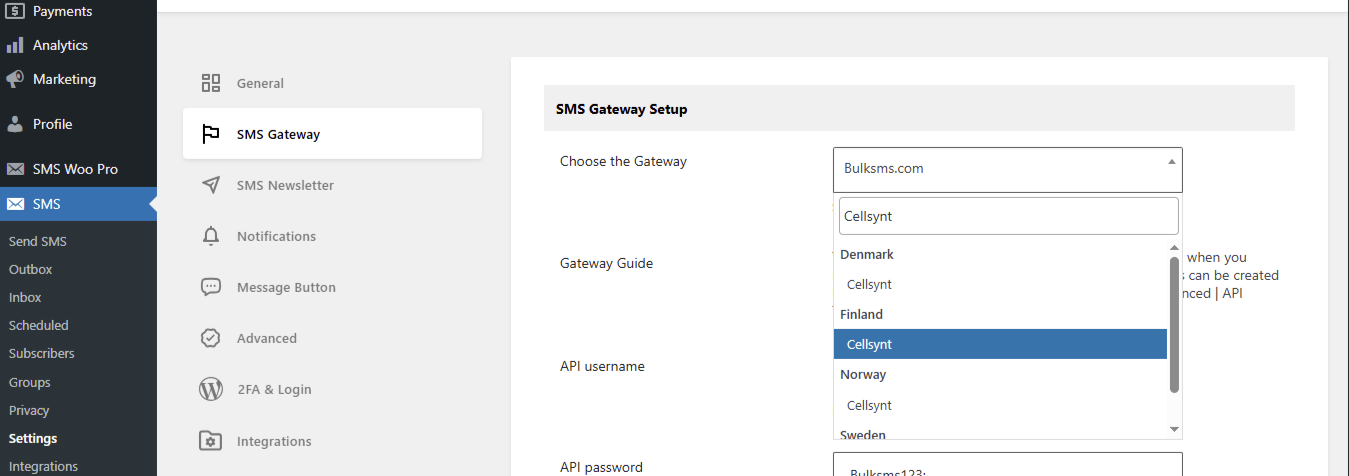Choose Cellsynt under Finland

[x=1000, y=344]
